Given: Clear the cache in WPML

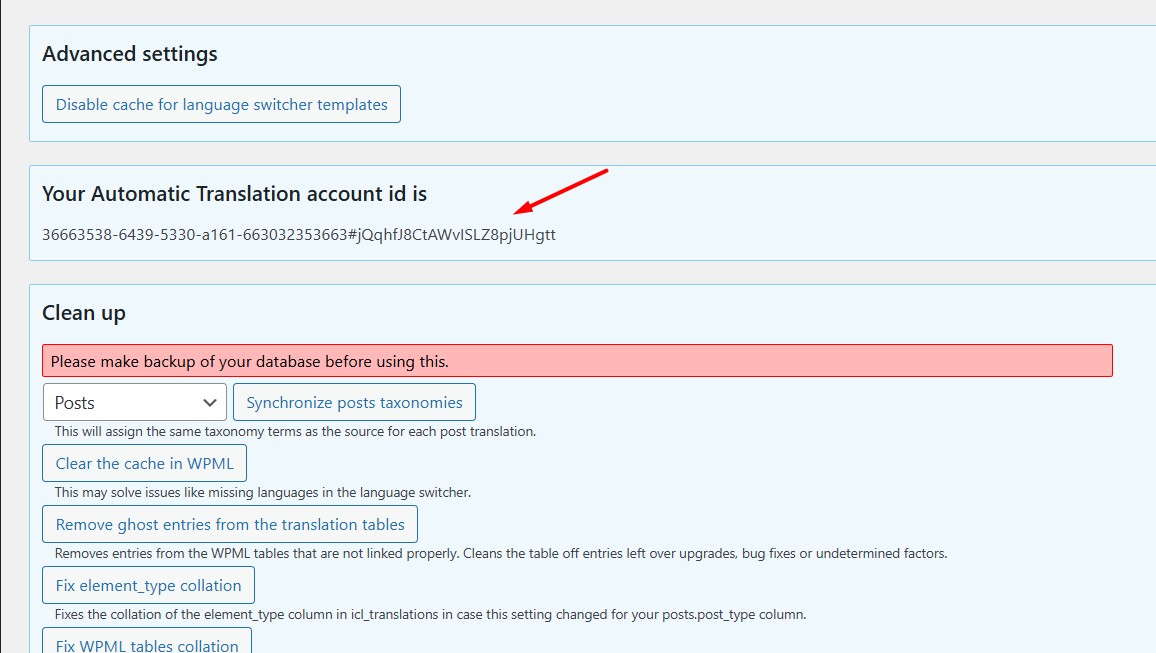Looking at the screenshot, I should 144,464.
